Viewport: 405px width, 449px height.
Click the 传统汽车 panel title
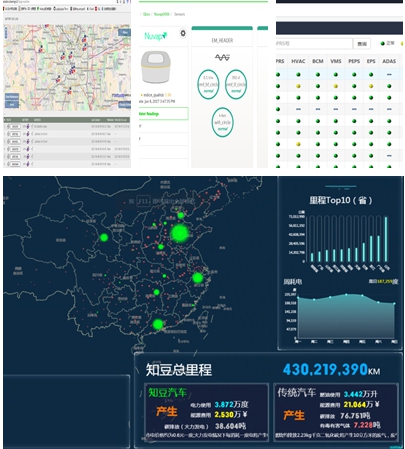[x=297, y=392]
